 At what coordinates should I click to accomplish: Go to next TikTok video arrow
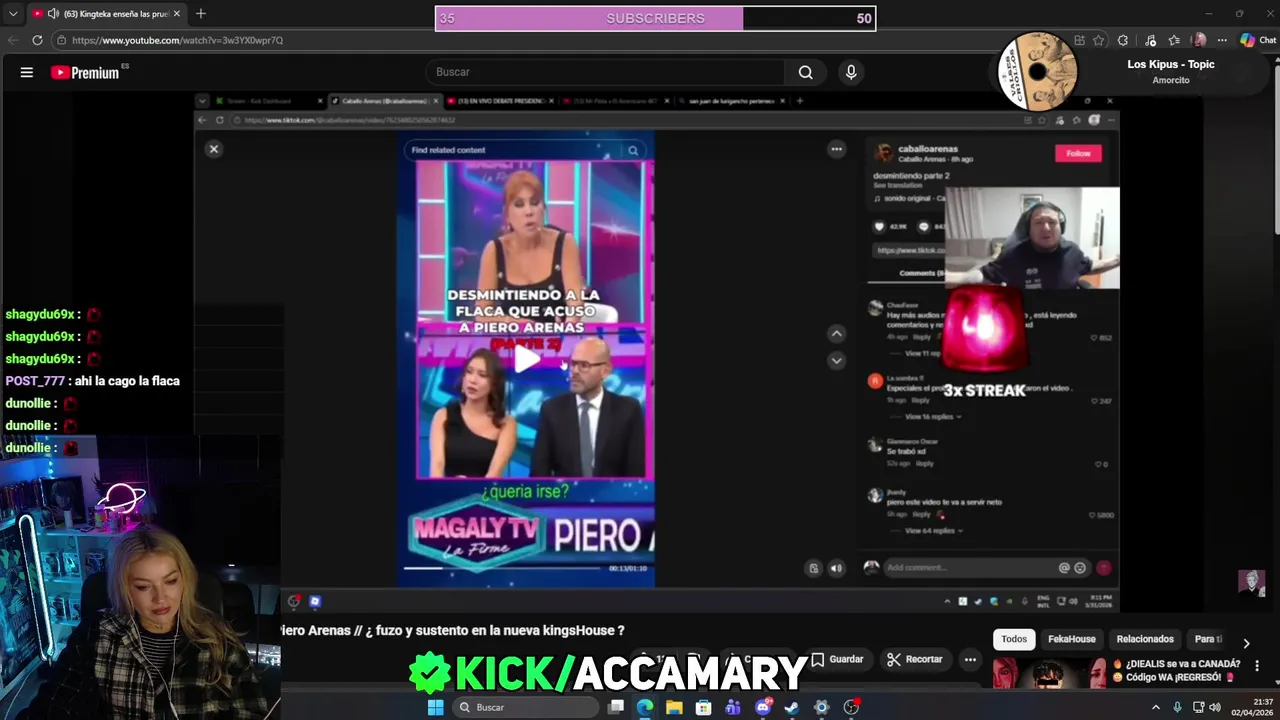pyautogui.click(x=837, y=360)
